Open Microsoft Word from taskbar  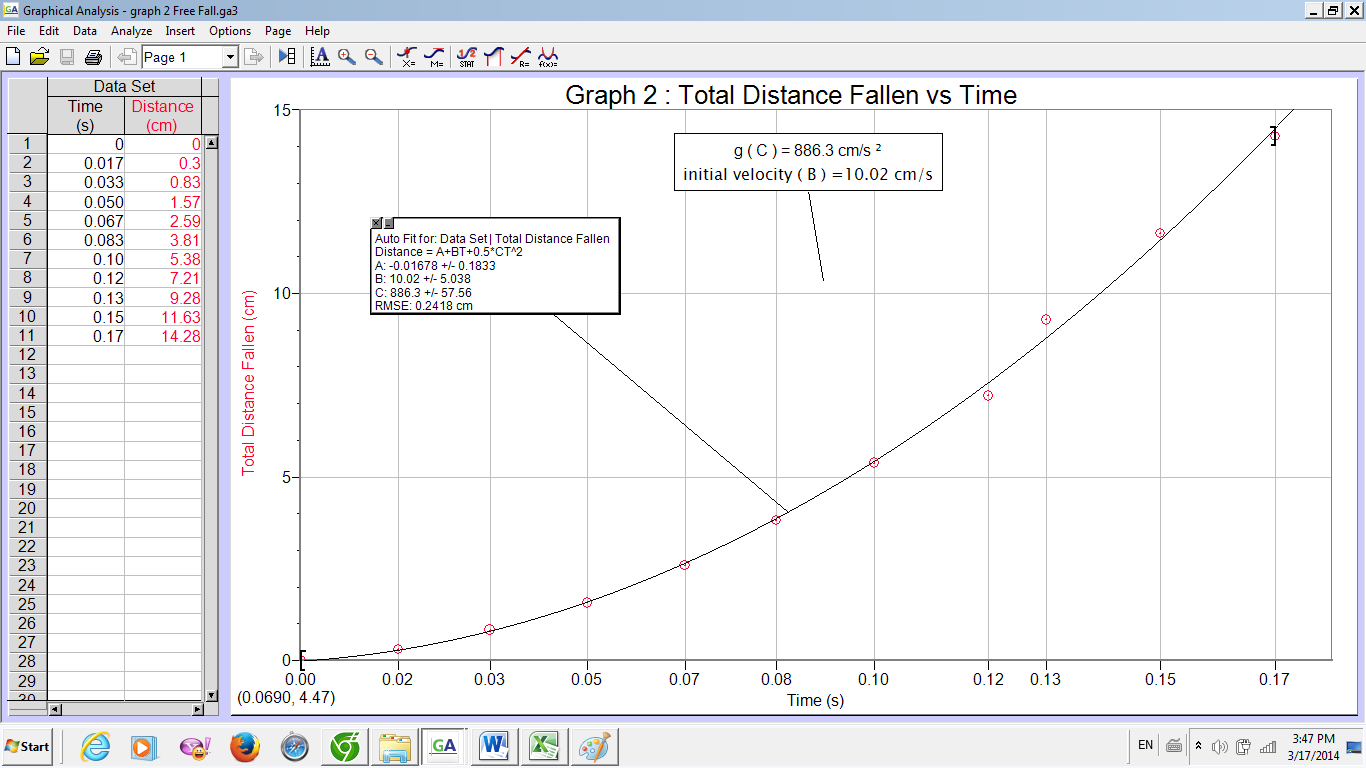click(495, 746)
